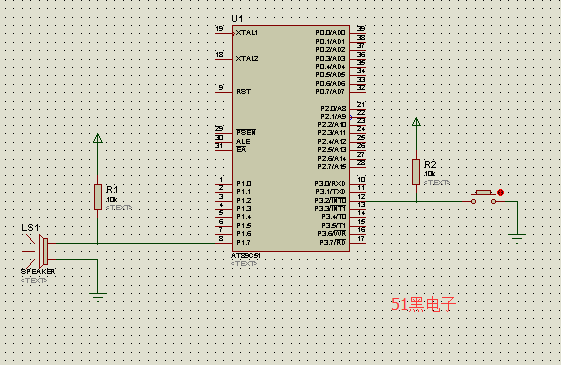Image resolution: width=561 pixels, height=365 pixels.
Task: Click pin number 13 beside P3.3/INT1
Action: coord(361,205)
